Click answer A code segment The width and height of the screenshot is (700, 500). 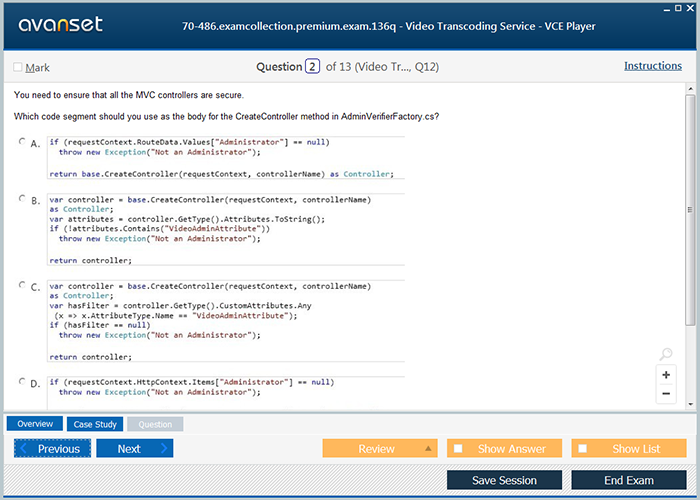click(226, 158)
